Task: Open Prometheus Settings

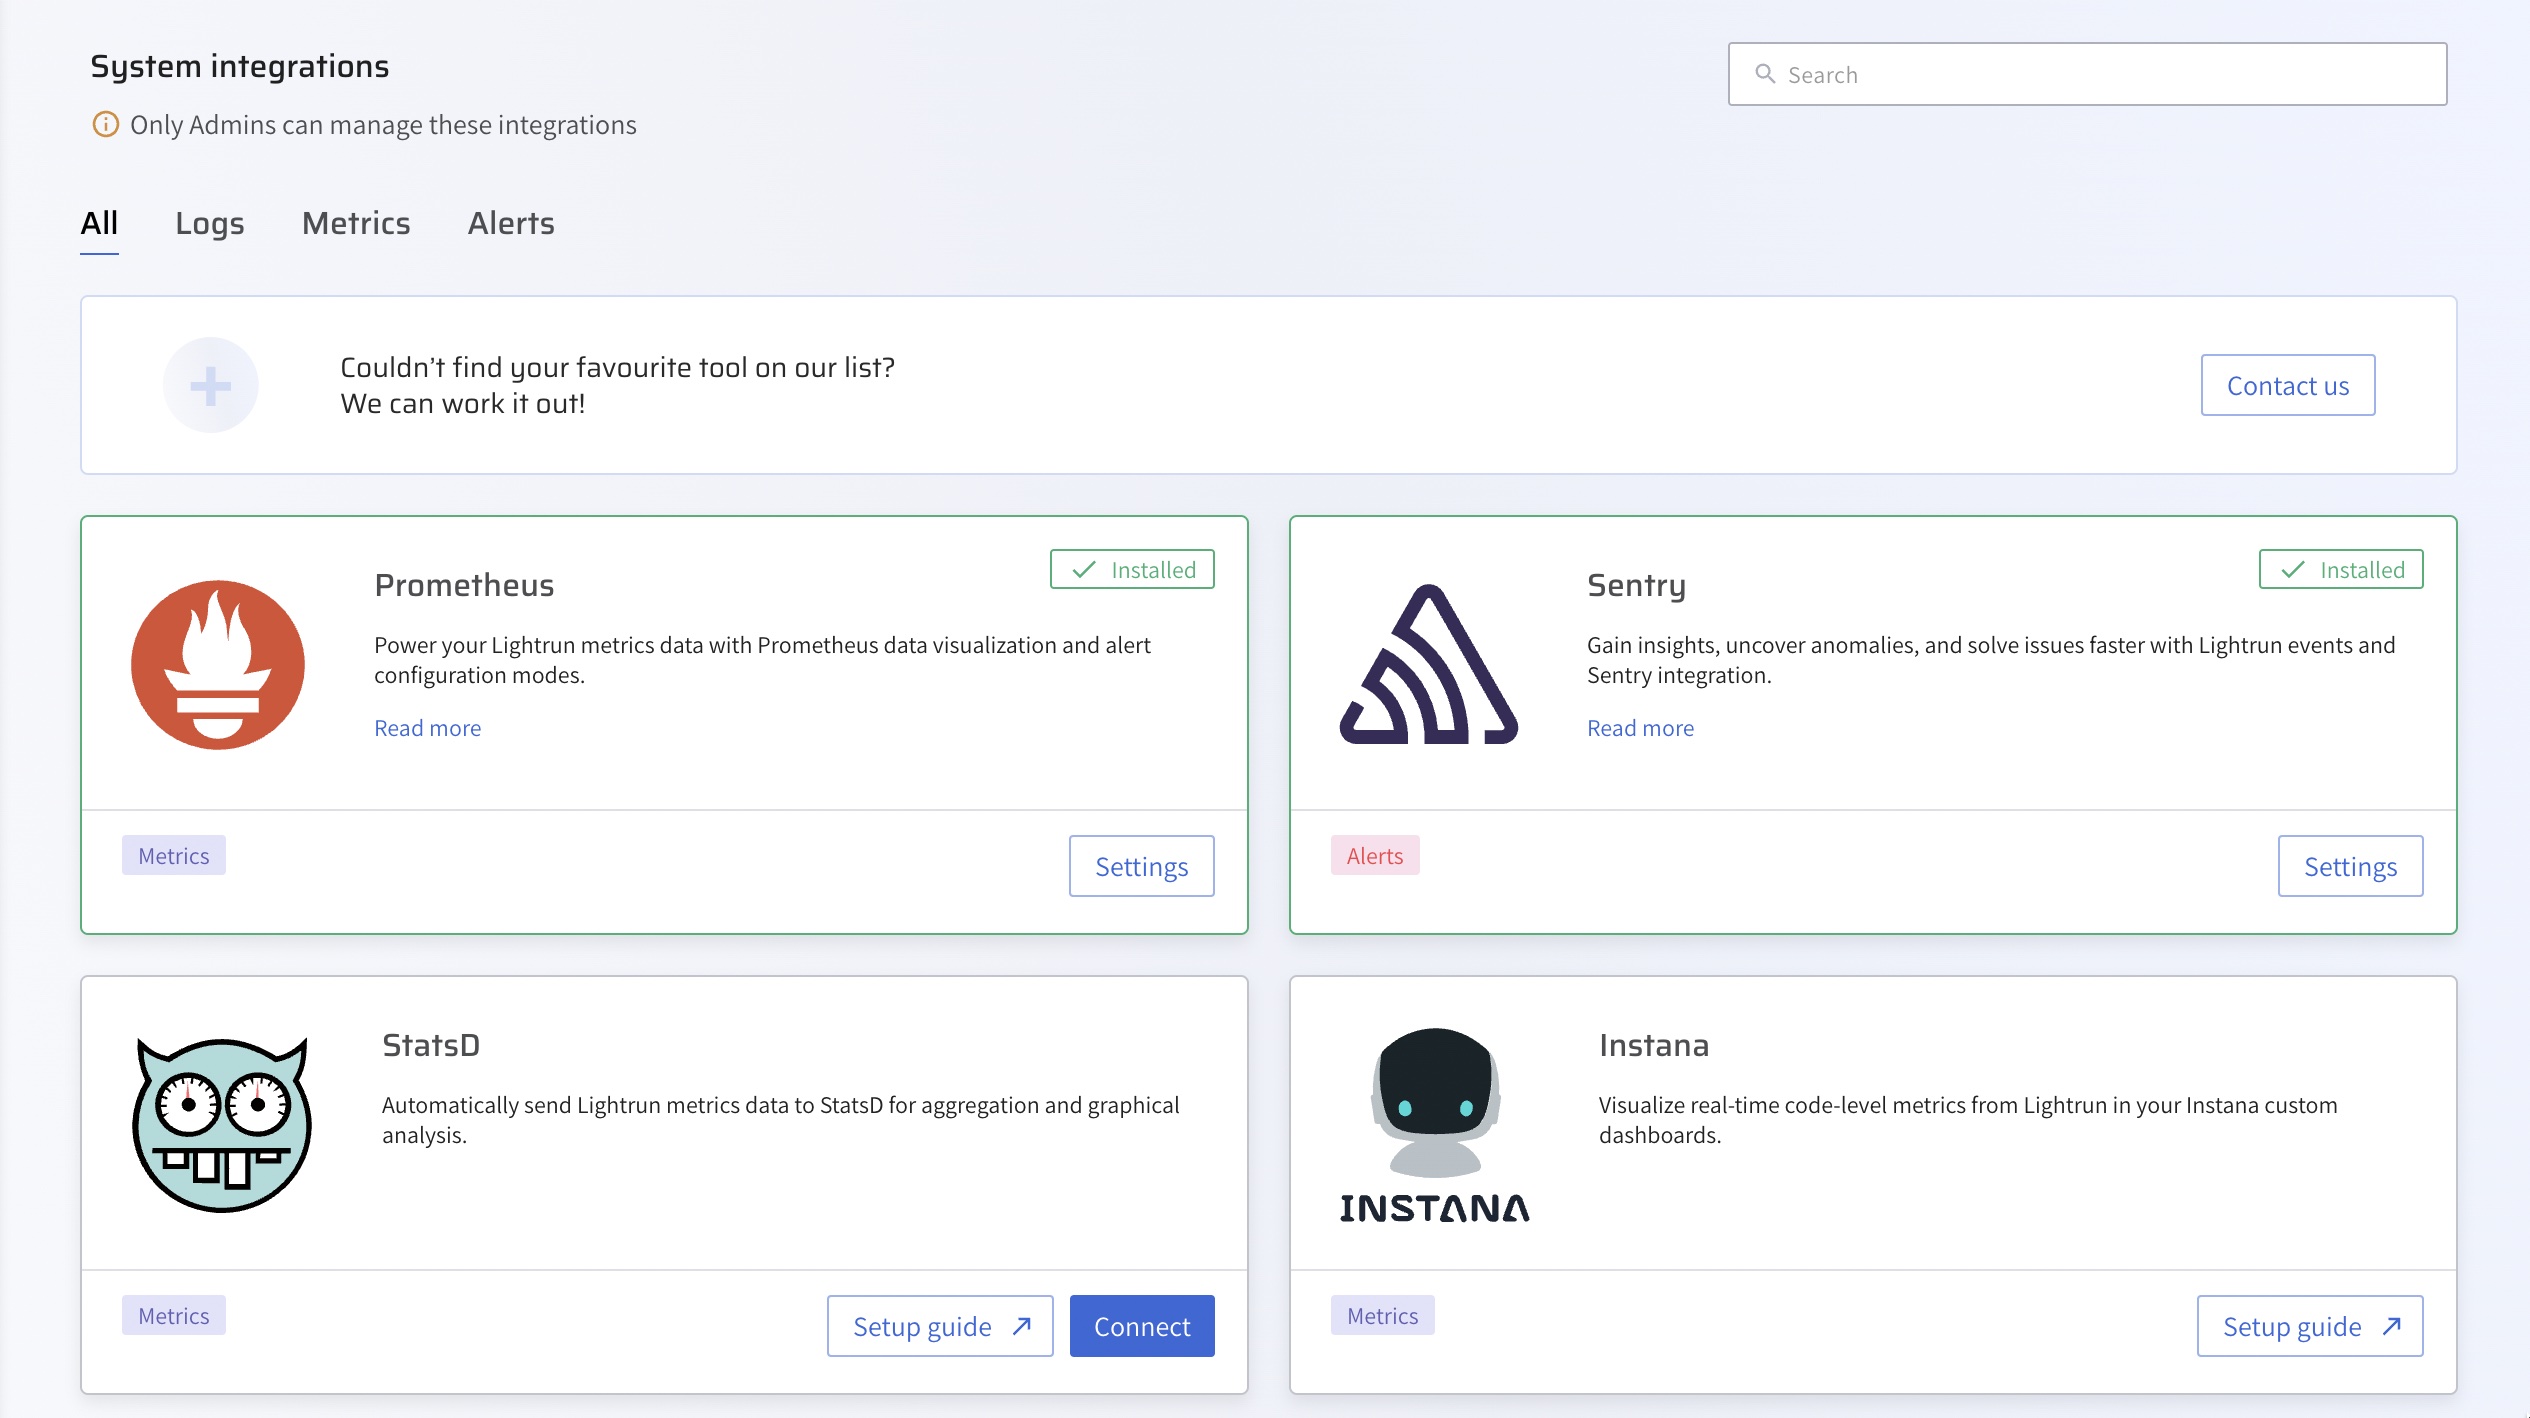Action: pos(1141,866)
